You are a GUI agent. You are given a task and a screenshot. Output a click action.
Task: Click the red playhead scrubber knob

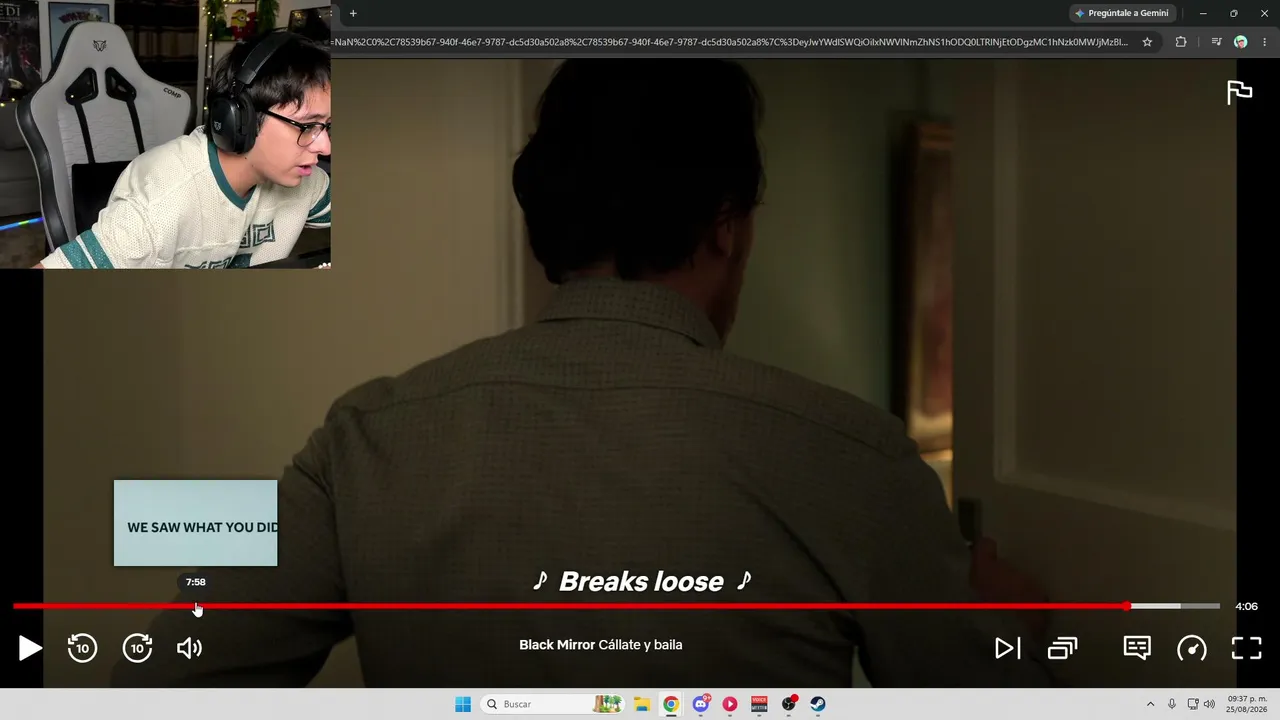[1127, 606]
